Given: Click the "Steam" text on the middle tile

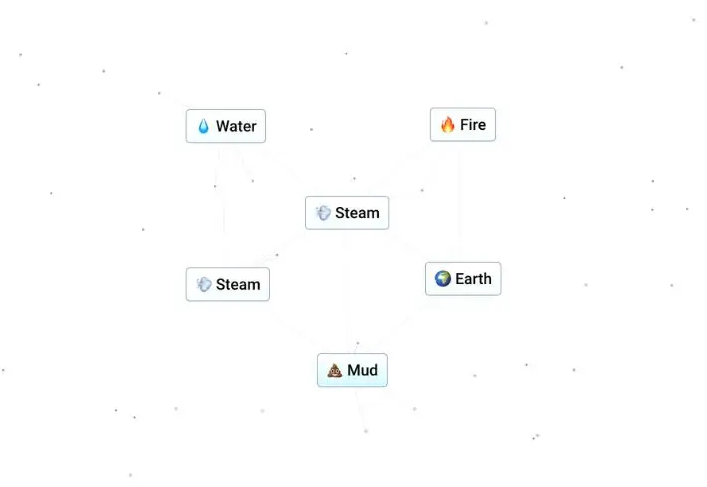Looking at the screenshot, I should pos(358,213).
